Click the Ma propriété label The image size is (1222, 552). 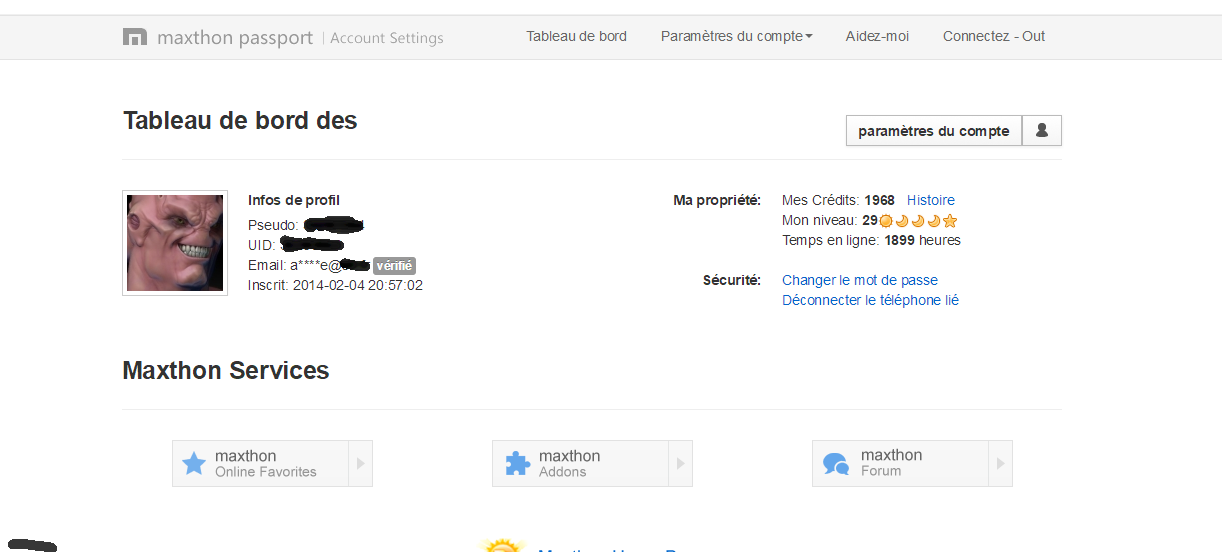(717, 200)
